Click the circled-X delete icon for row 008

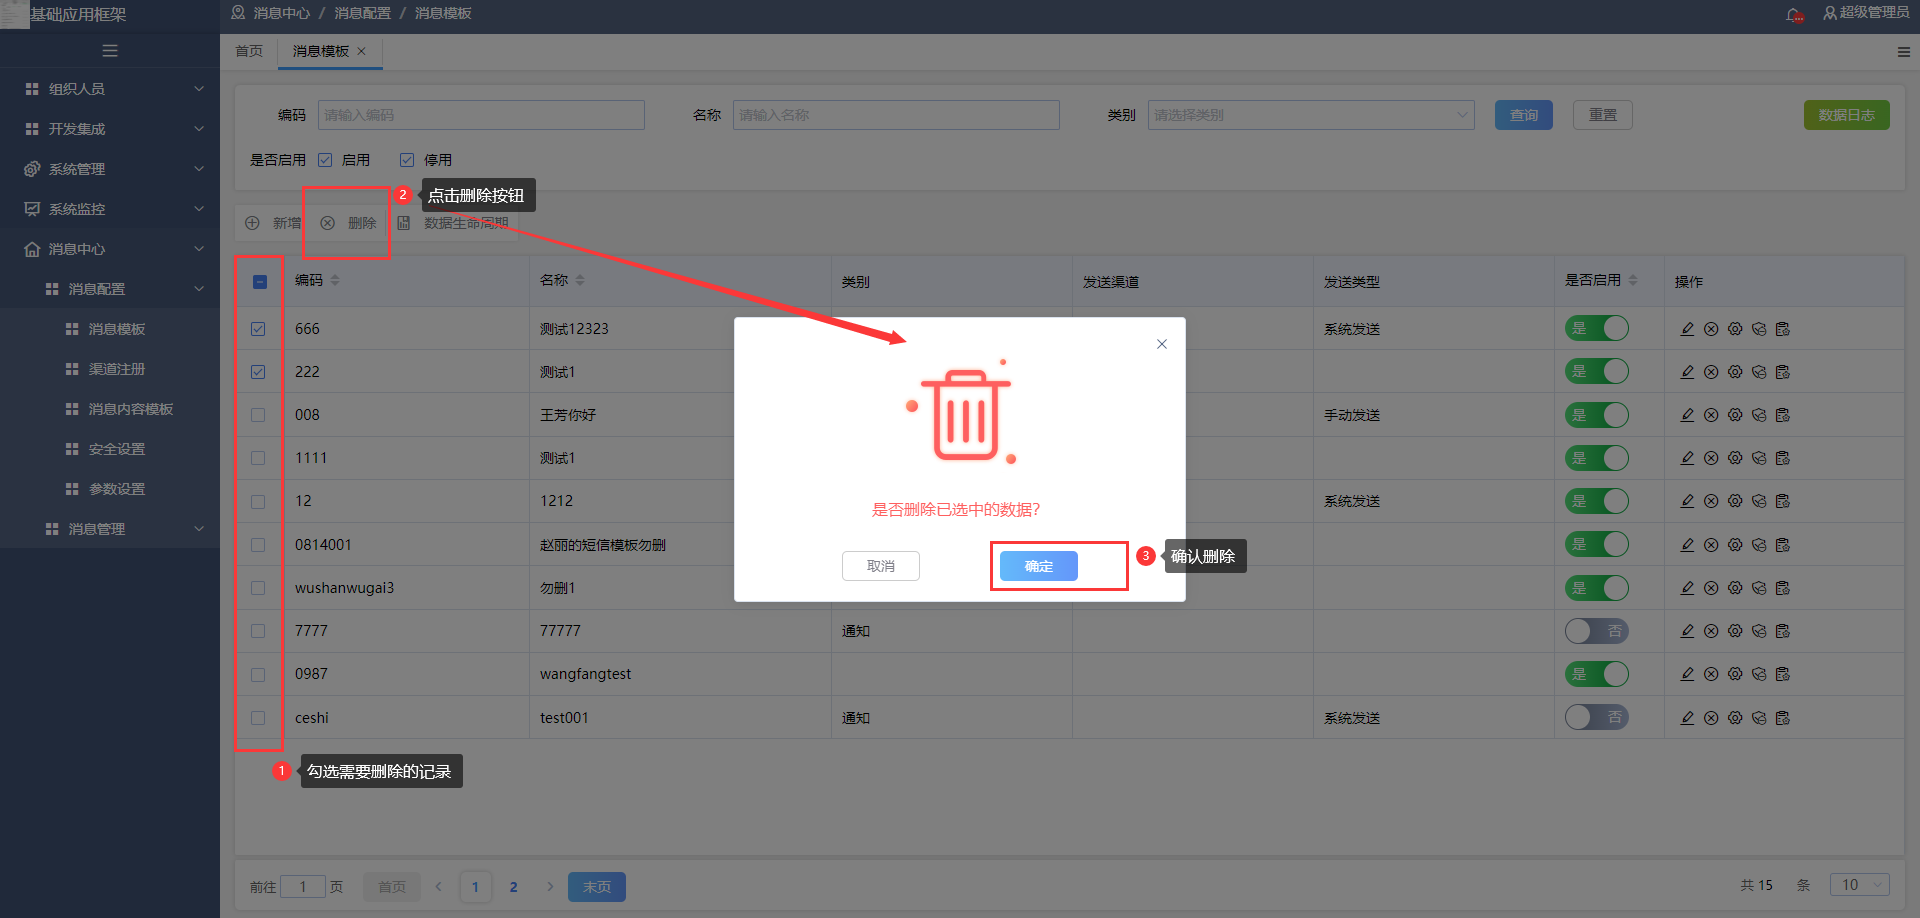(1711, 415)
